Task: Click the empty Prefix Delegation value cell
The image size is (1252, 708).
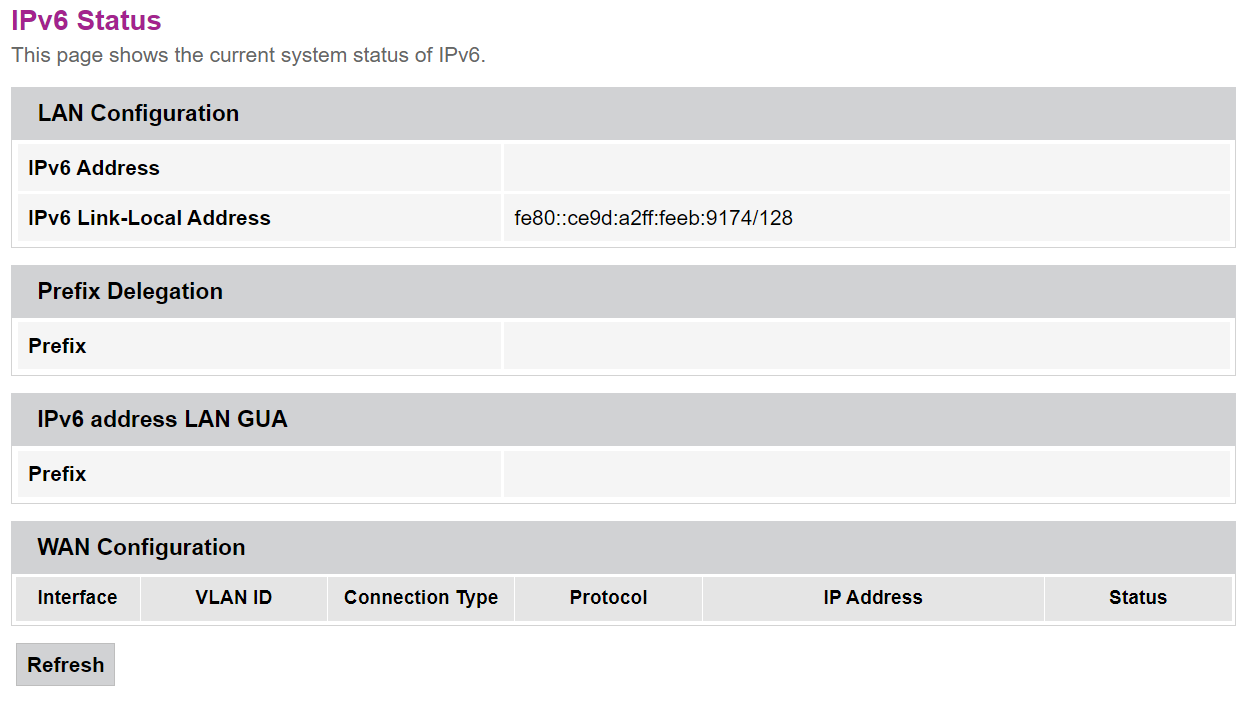Action: point(866,346)
